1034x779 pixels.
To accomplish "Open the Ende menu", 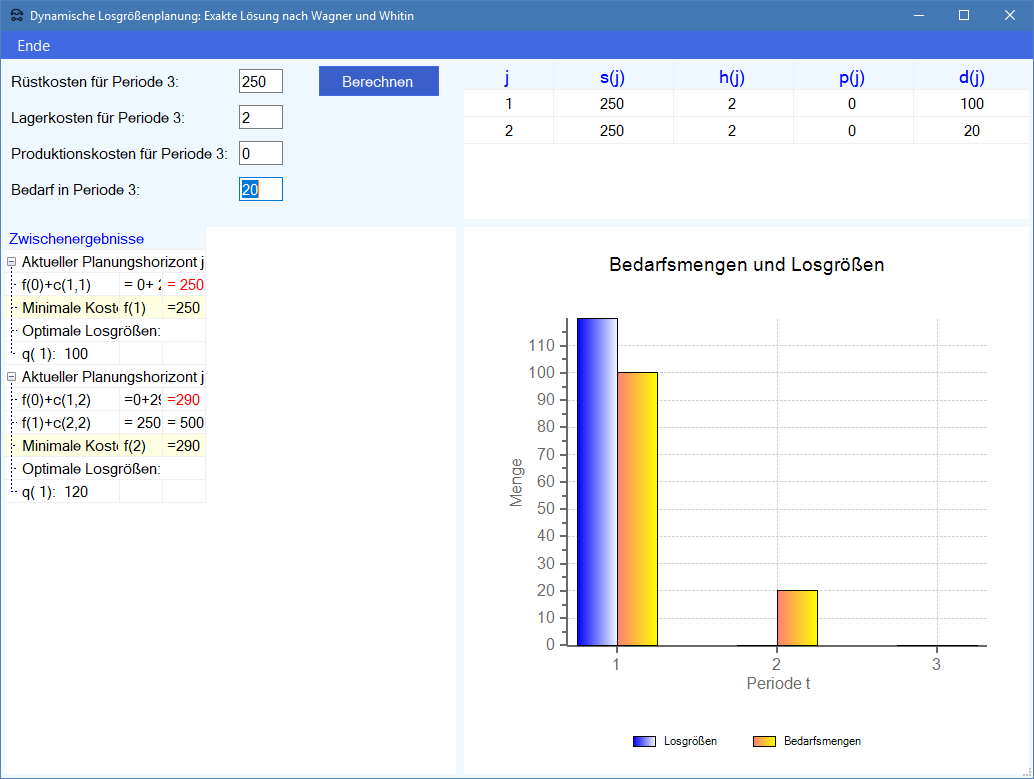I will coord(34,46).
